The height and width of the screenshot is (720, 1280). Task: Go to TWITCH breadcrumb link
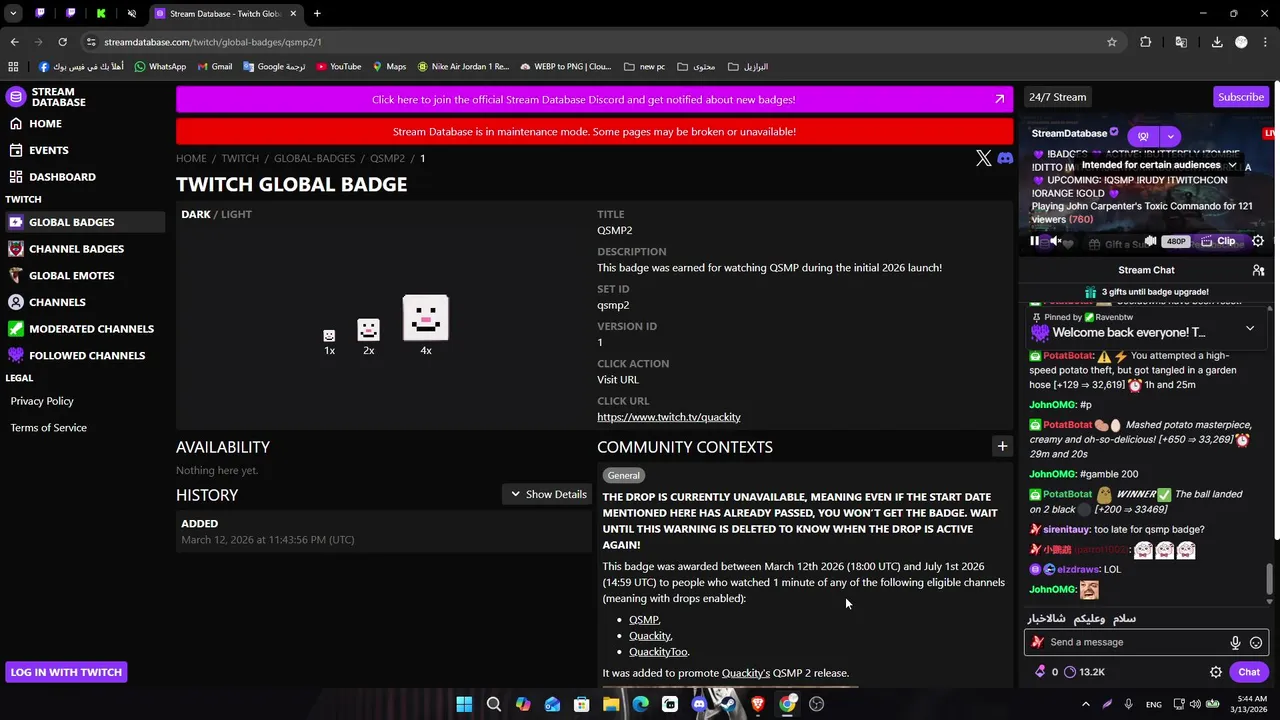[x=240, y=158]
